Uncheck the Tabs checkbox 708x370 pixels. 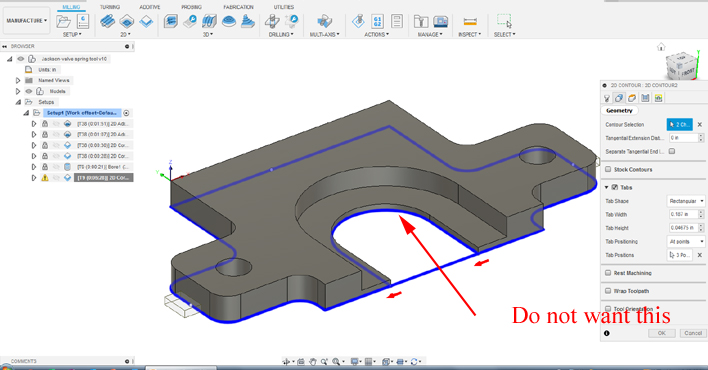(x=615, y=187)
